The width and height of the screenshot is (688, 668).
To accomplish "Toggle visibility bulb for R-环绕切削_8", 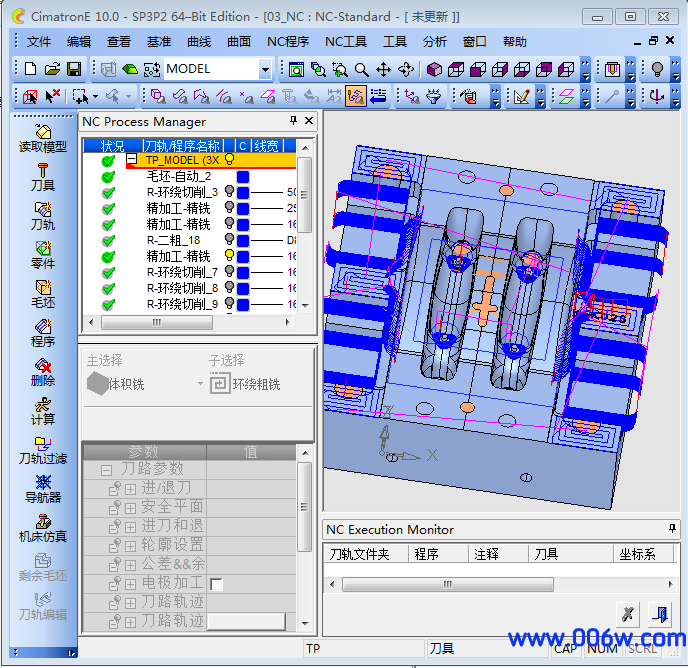I will click(x=229, y=287).
